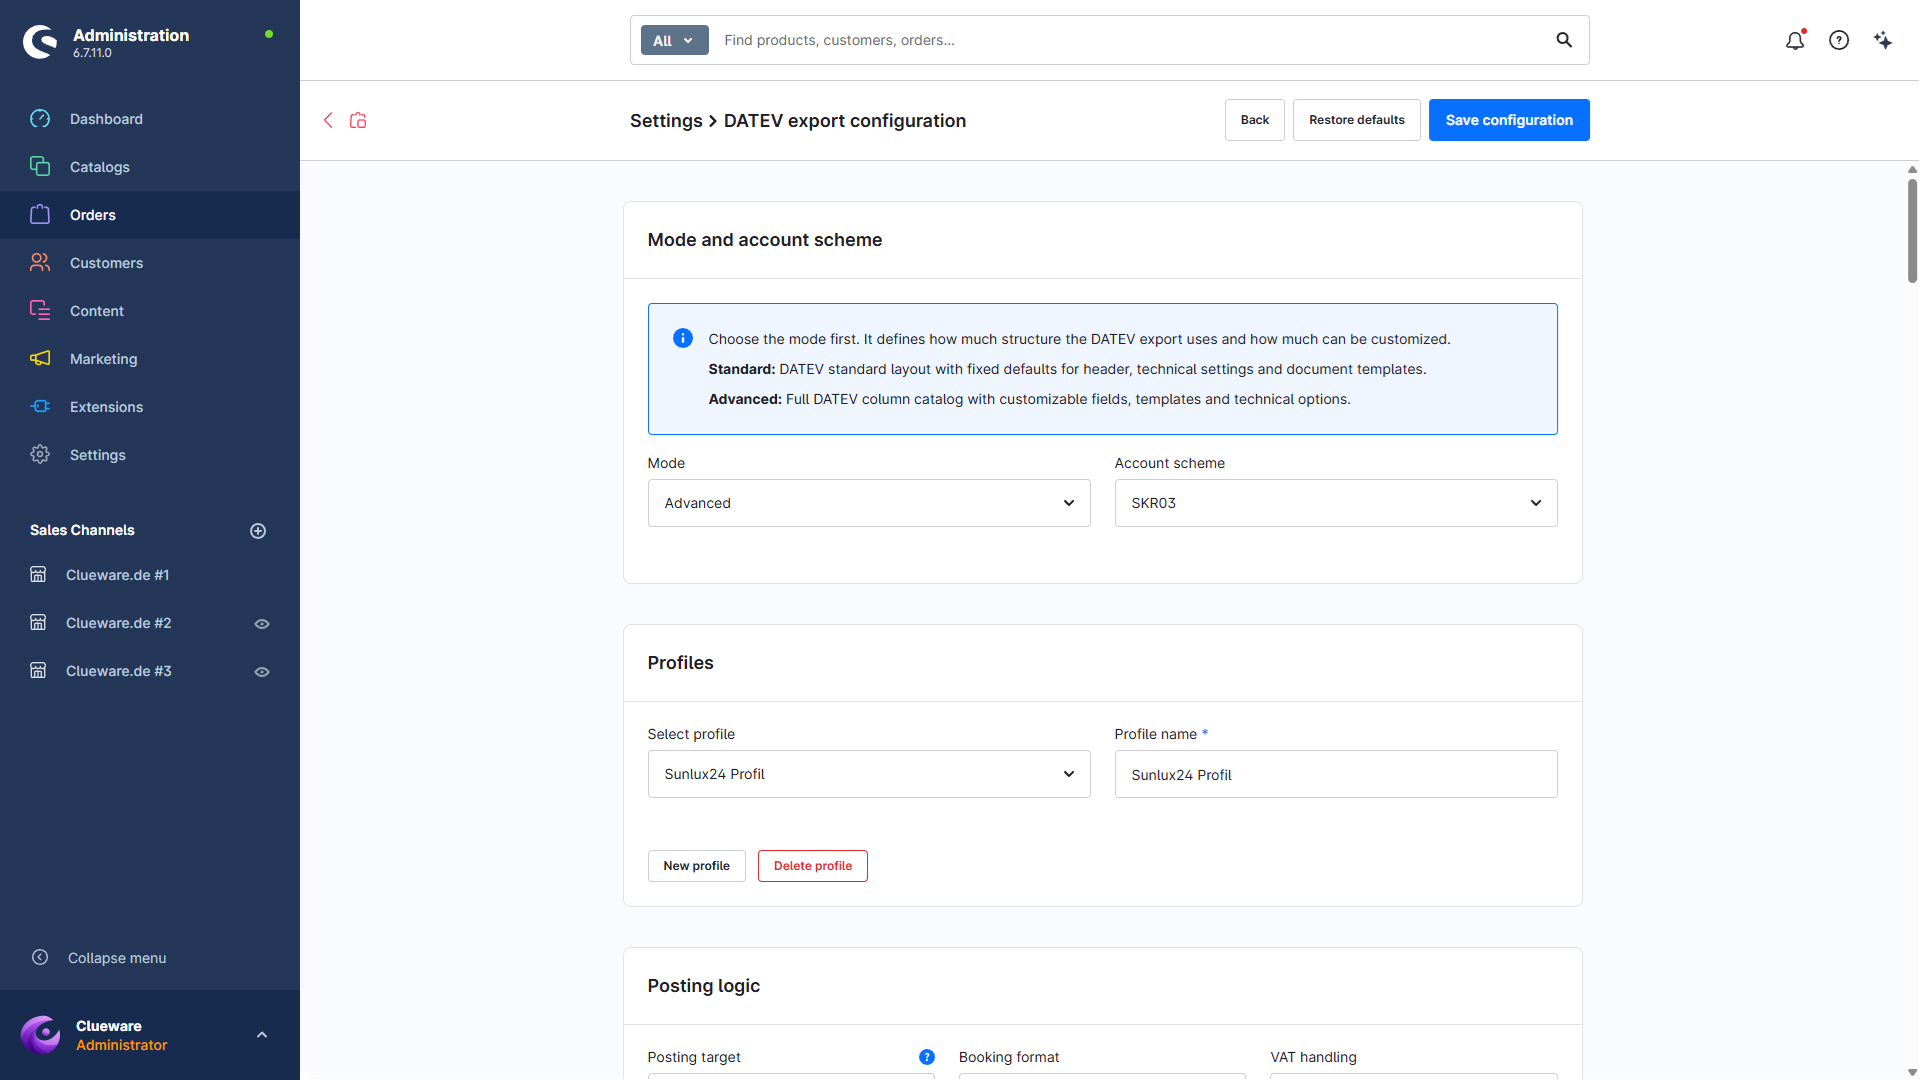Click the Extensions plug icon
The height and width of the screenshot is (1080, 1920).
click(x=40, y=407)
